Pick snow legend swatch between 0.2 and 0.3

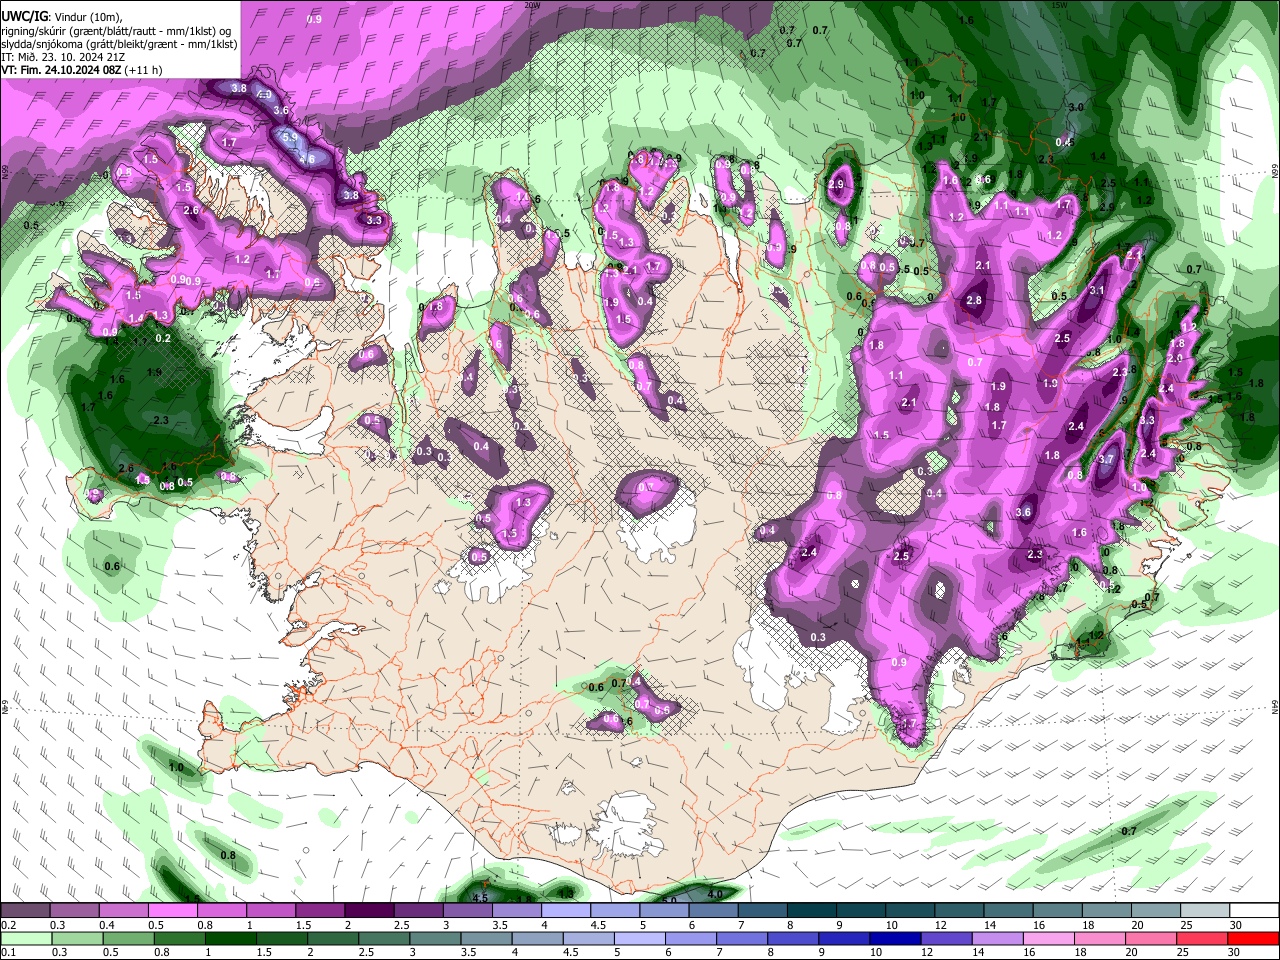click(x=26, y=910)
